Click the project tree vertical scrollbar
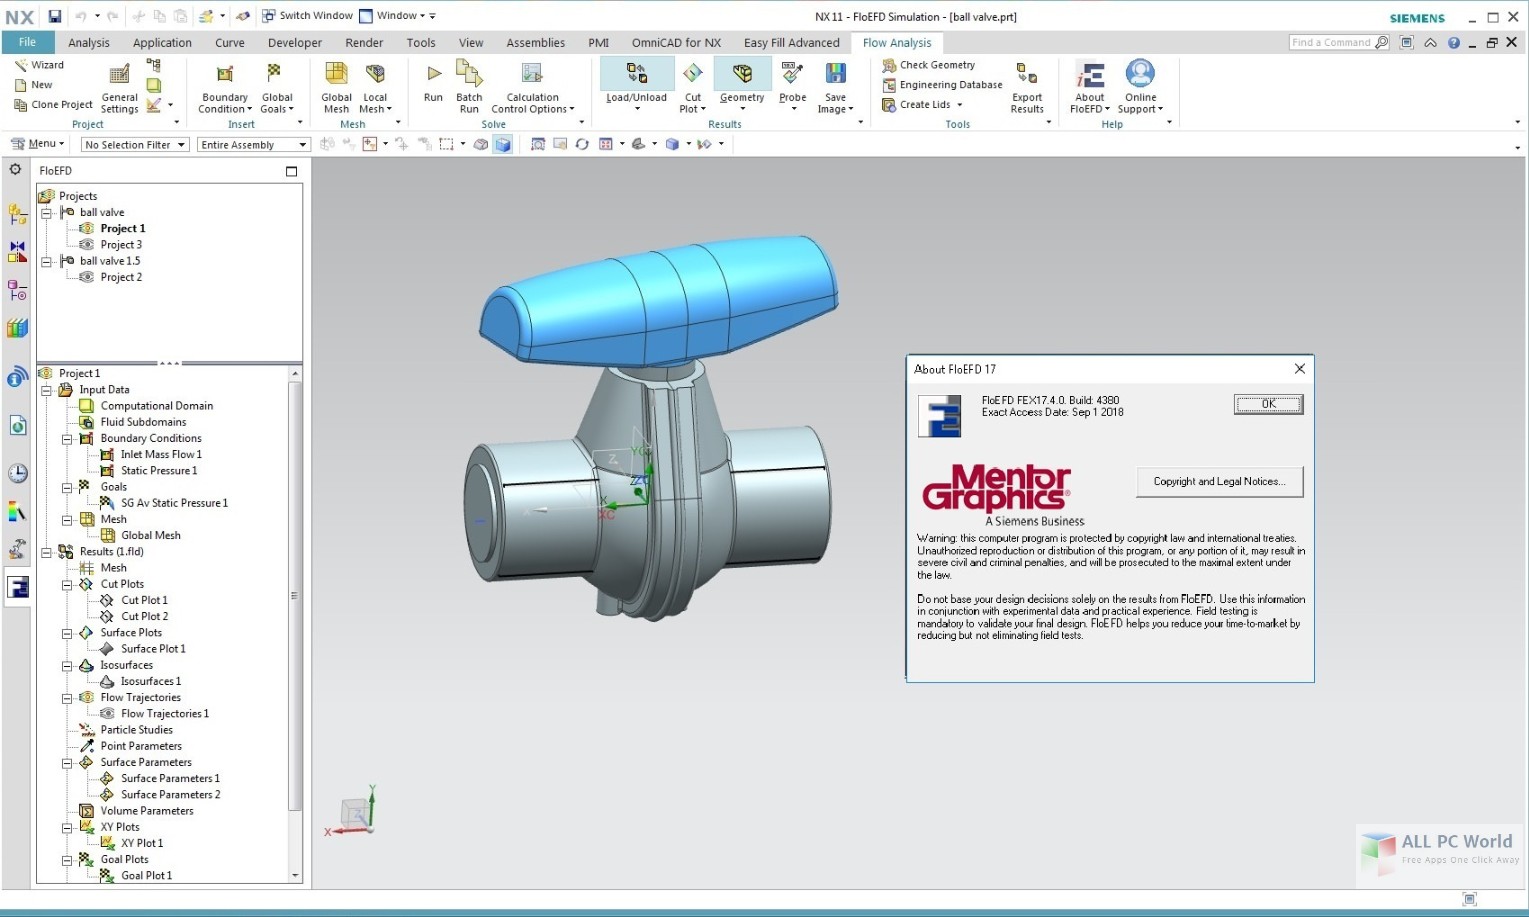The image size is (1529, 917). coord(294,595)
